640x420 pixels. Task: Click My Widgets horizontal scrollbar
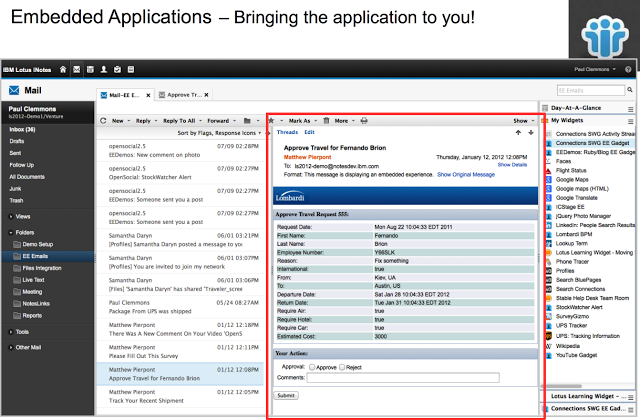pos(563,386)
